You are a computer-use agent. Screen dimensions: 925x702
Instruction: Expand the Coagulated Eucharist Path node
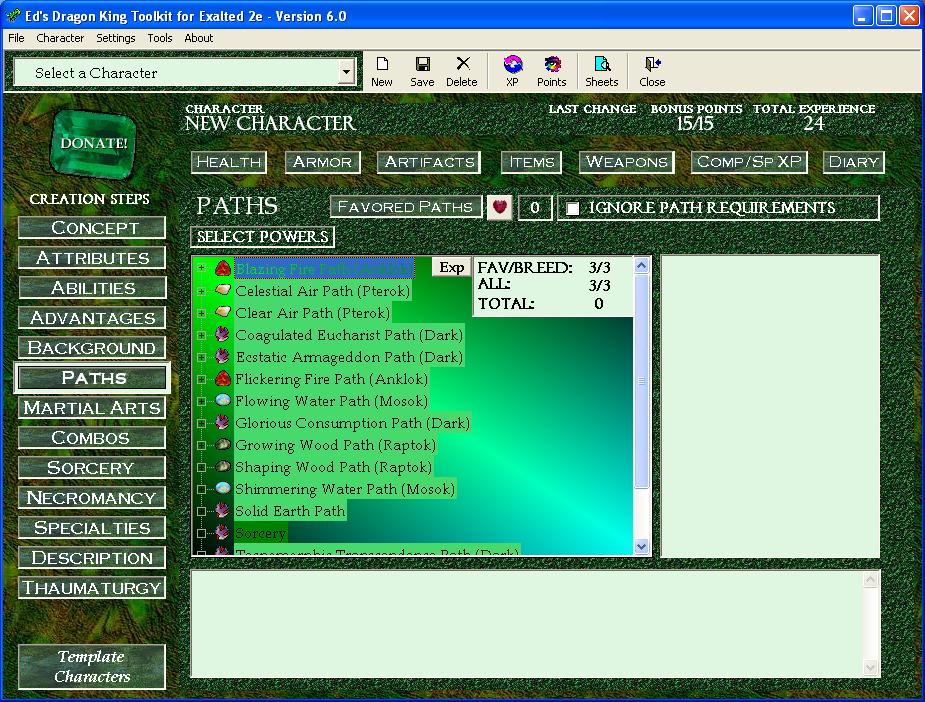[201, 335]
